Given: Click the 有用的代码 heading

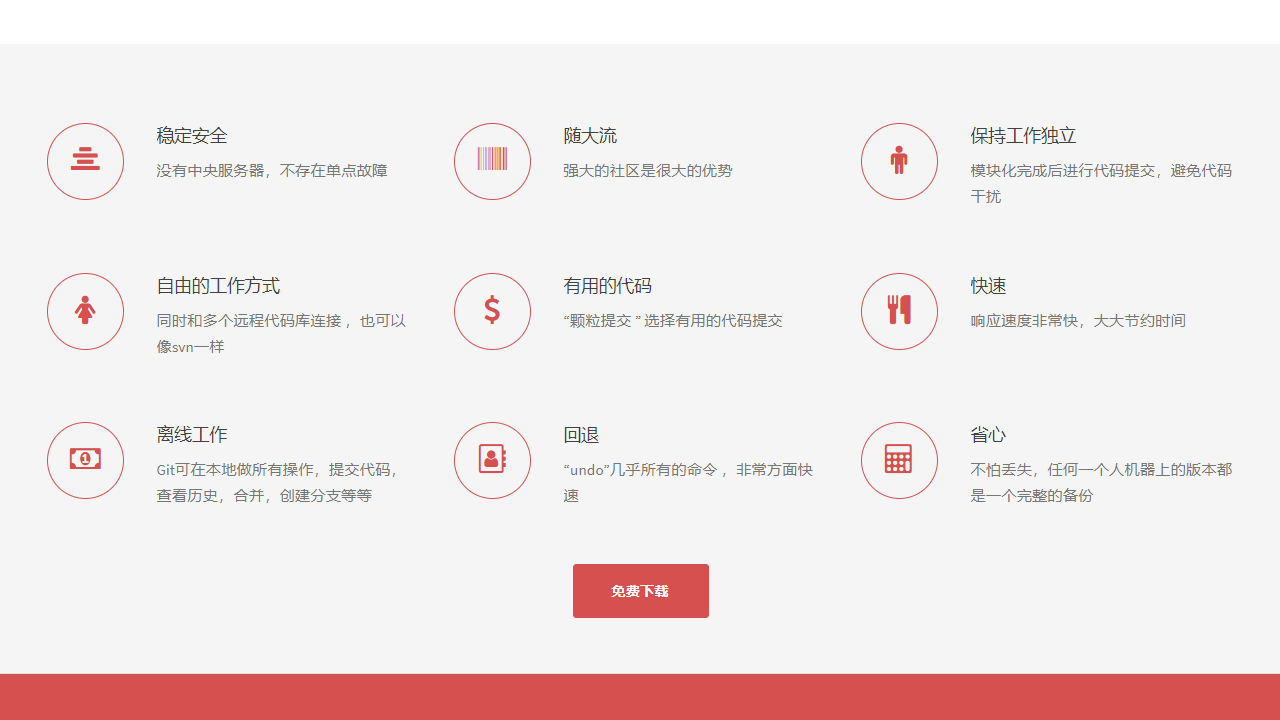Looking at the screenshot, I should tap(608, 286).
